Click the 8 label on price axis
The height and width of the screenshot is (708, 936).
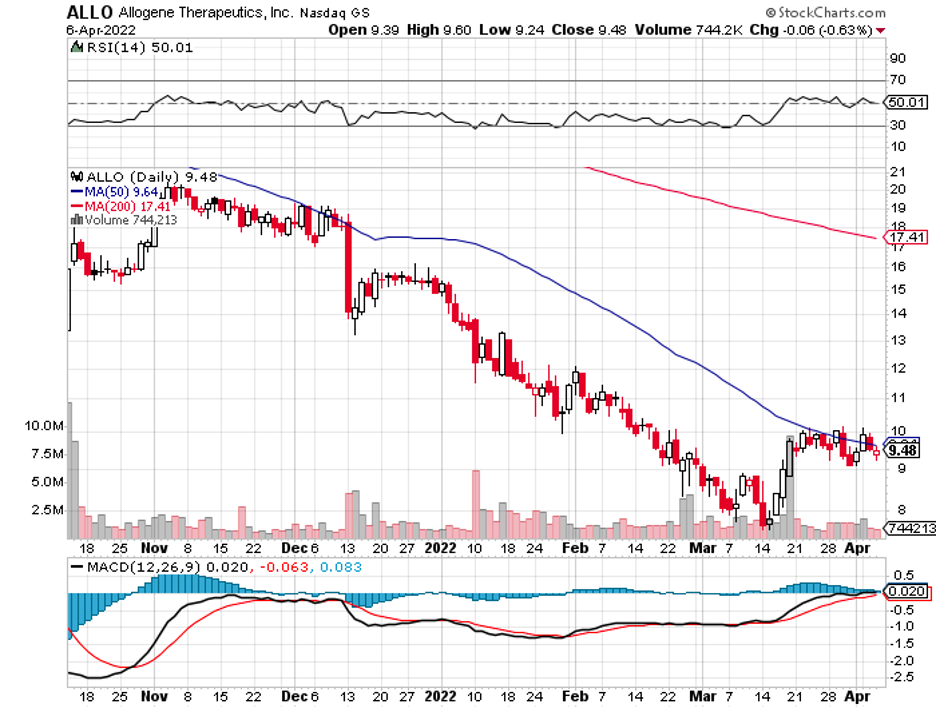[901, 509]
